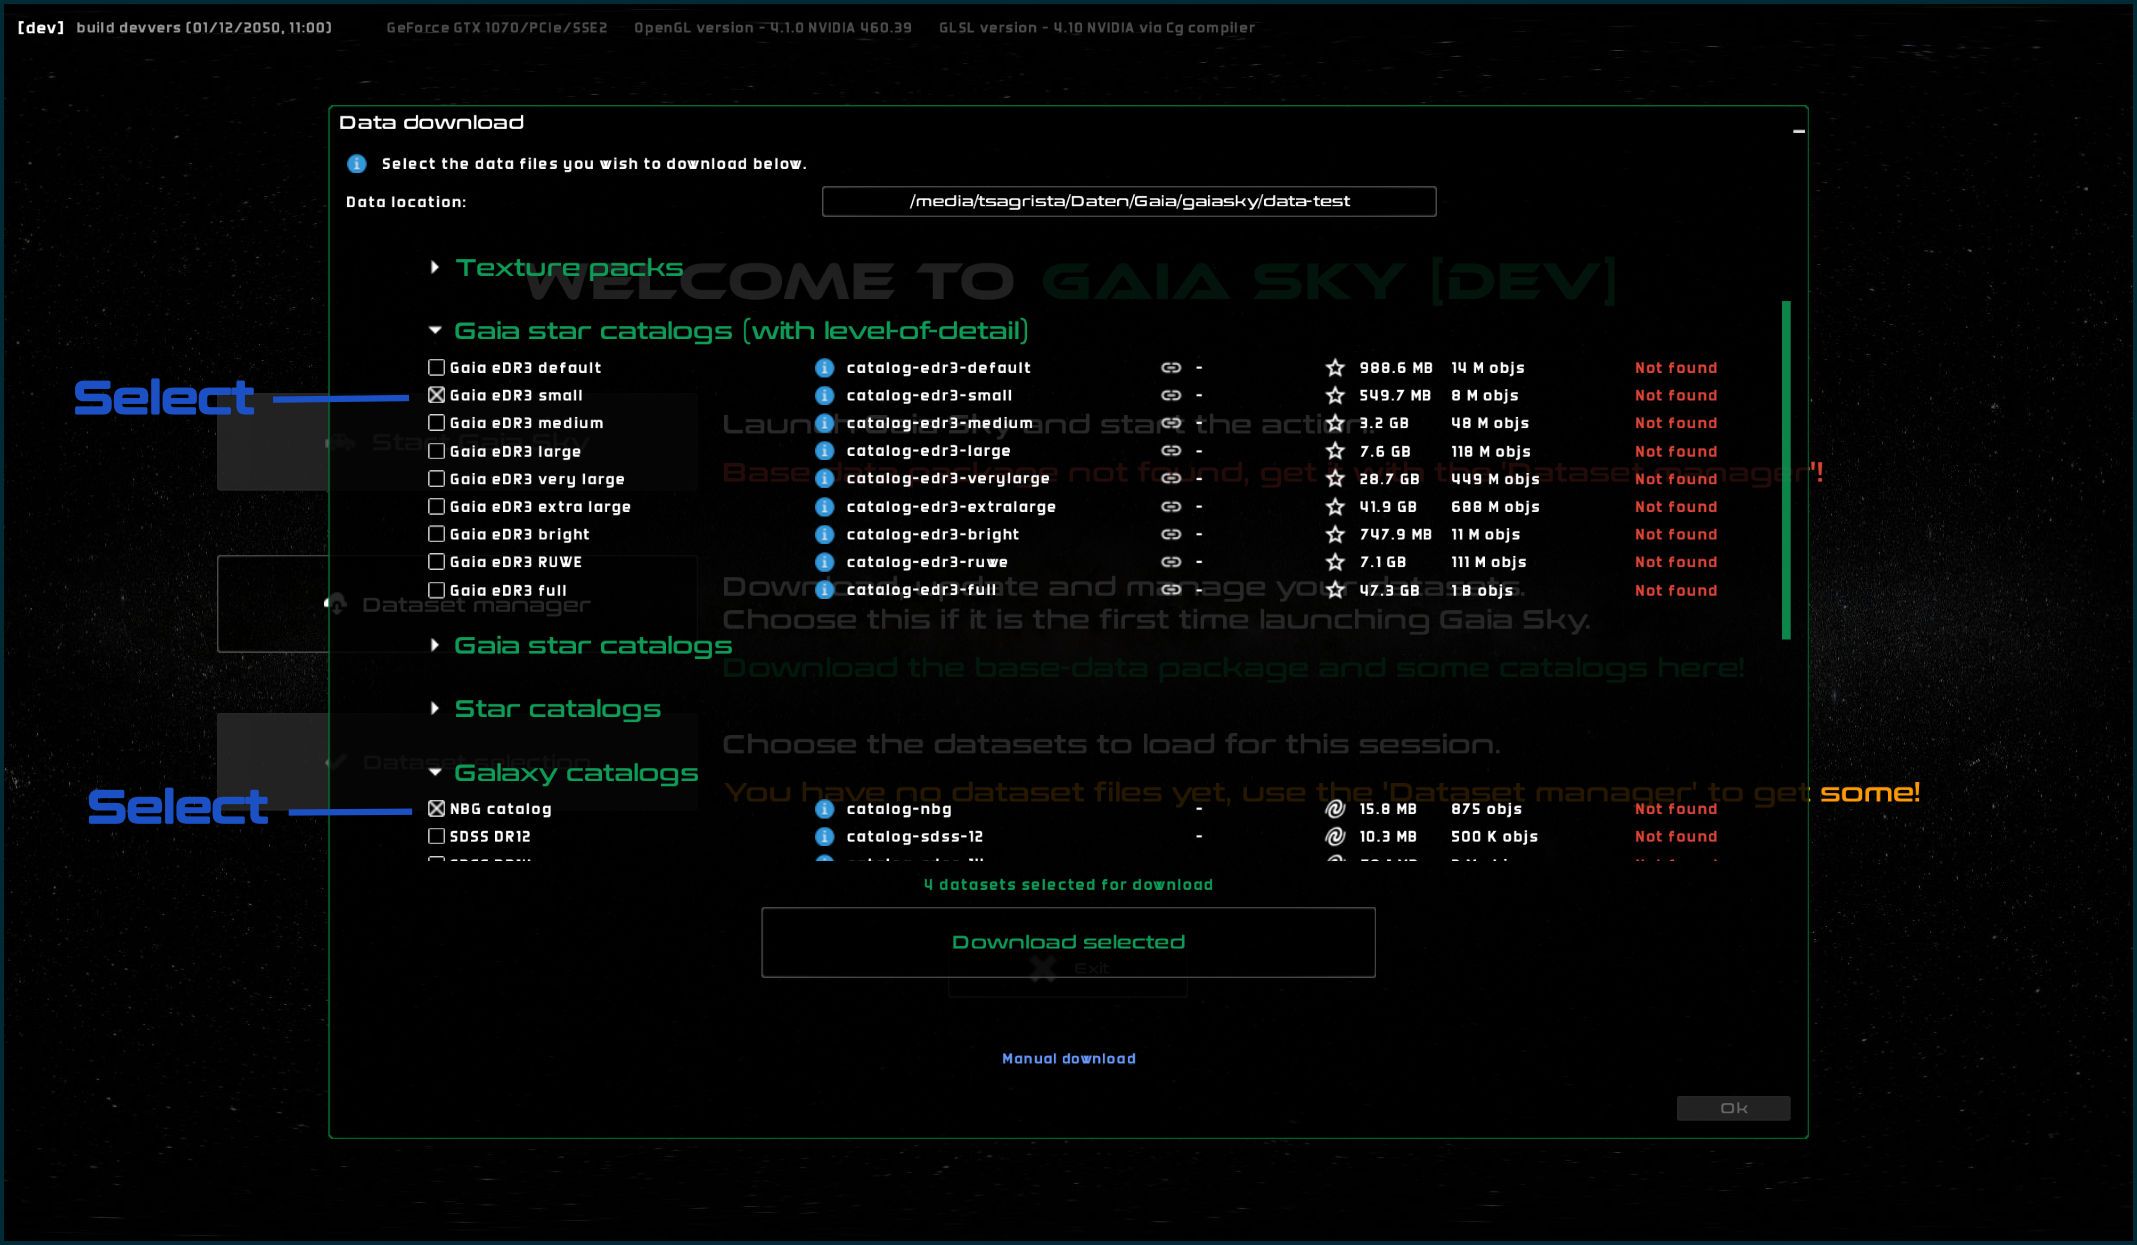This screenshot has height=1245, width=2137.
Task: Click Download selected button
Action: coord(1068,942)
